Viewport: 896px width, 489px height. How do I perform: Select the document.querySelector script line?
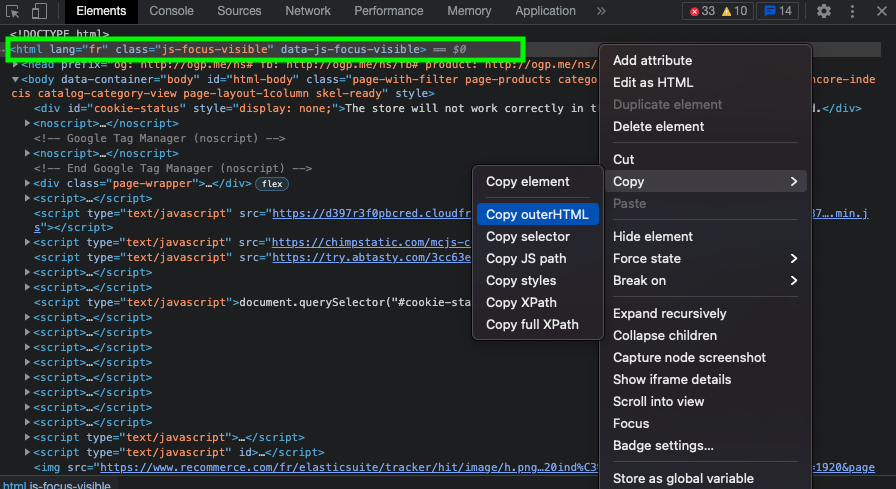252,302
